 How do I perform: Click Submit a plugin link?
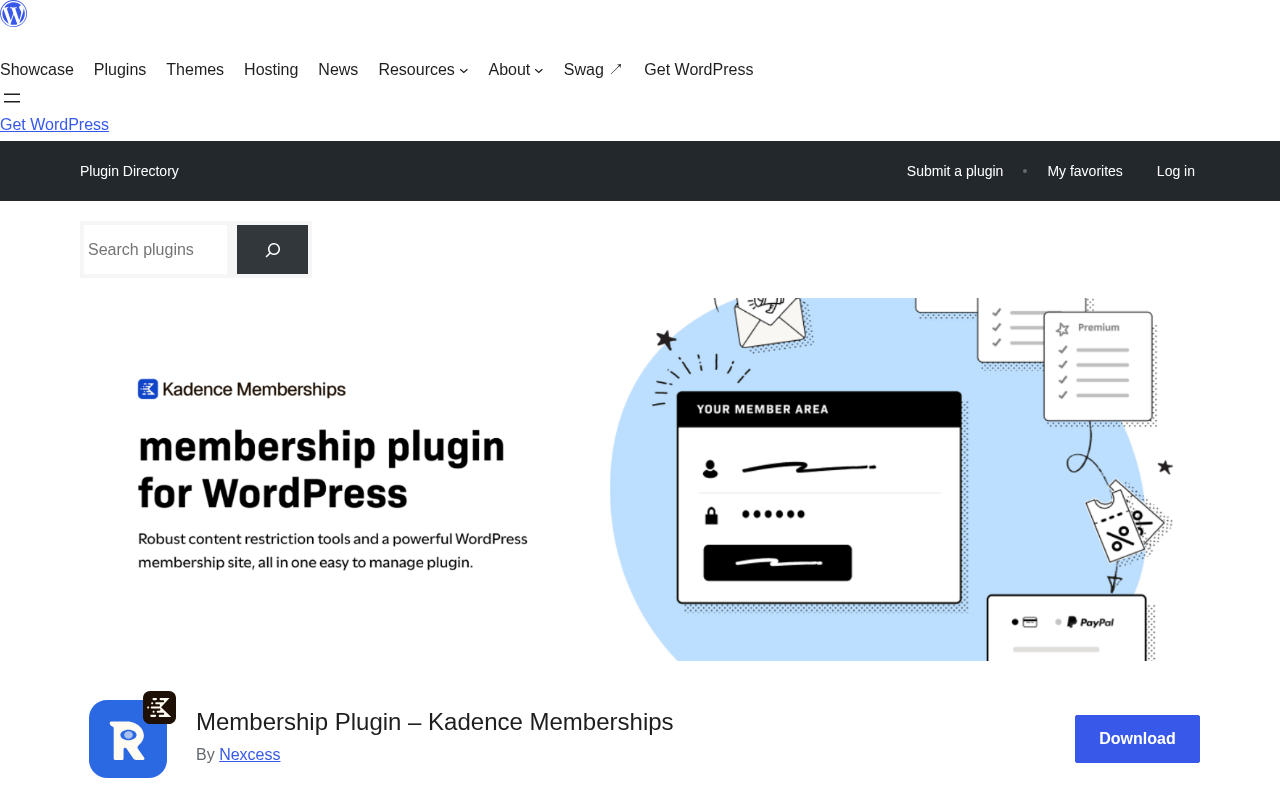coord(955,171)
